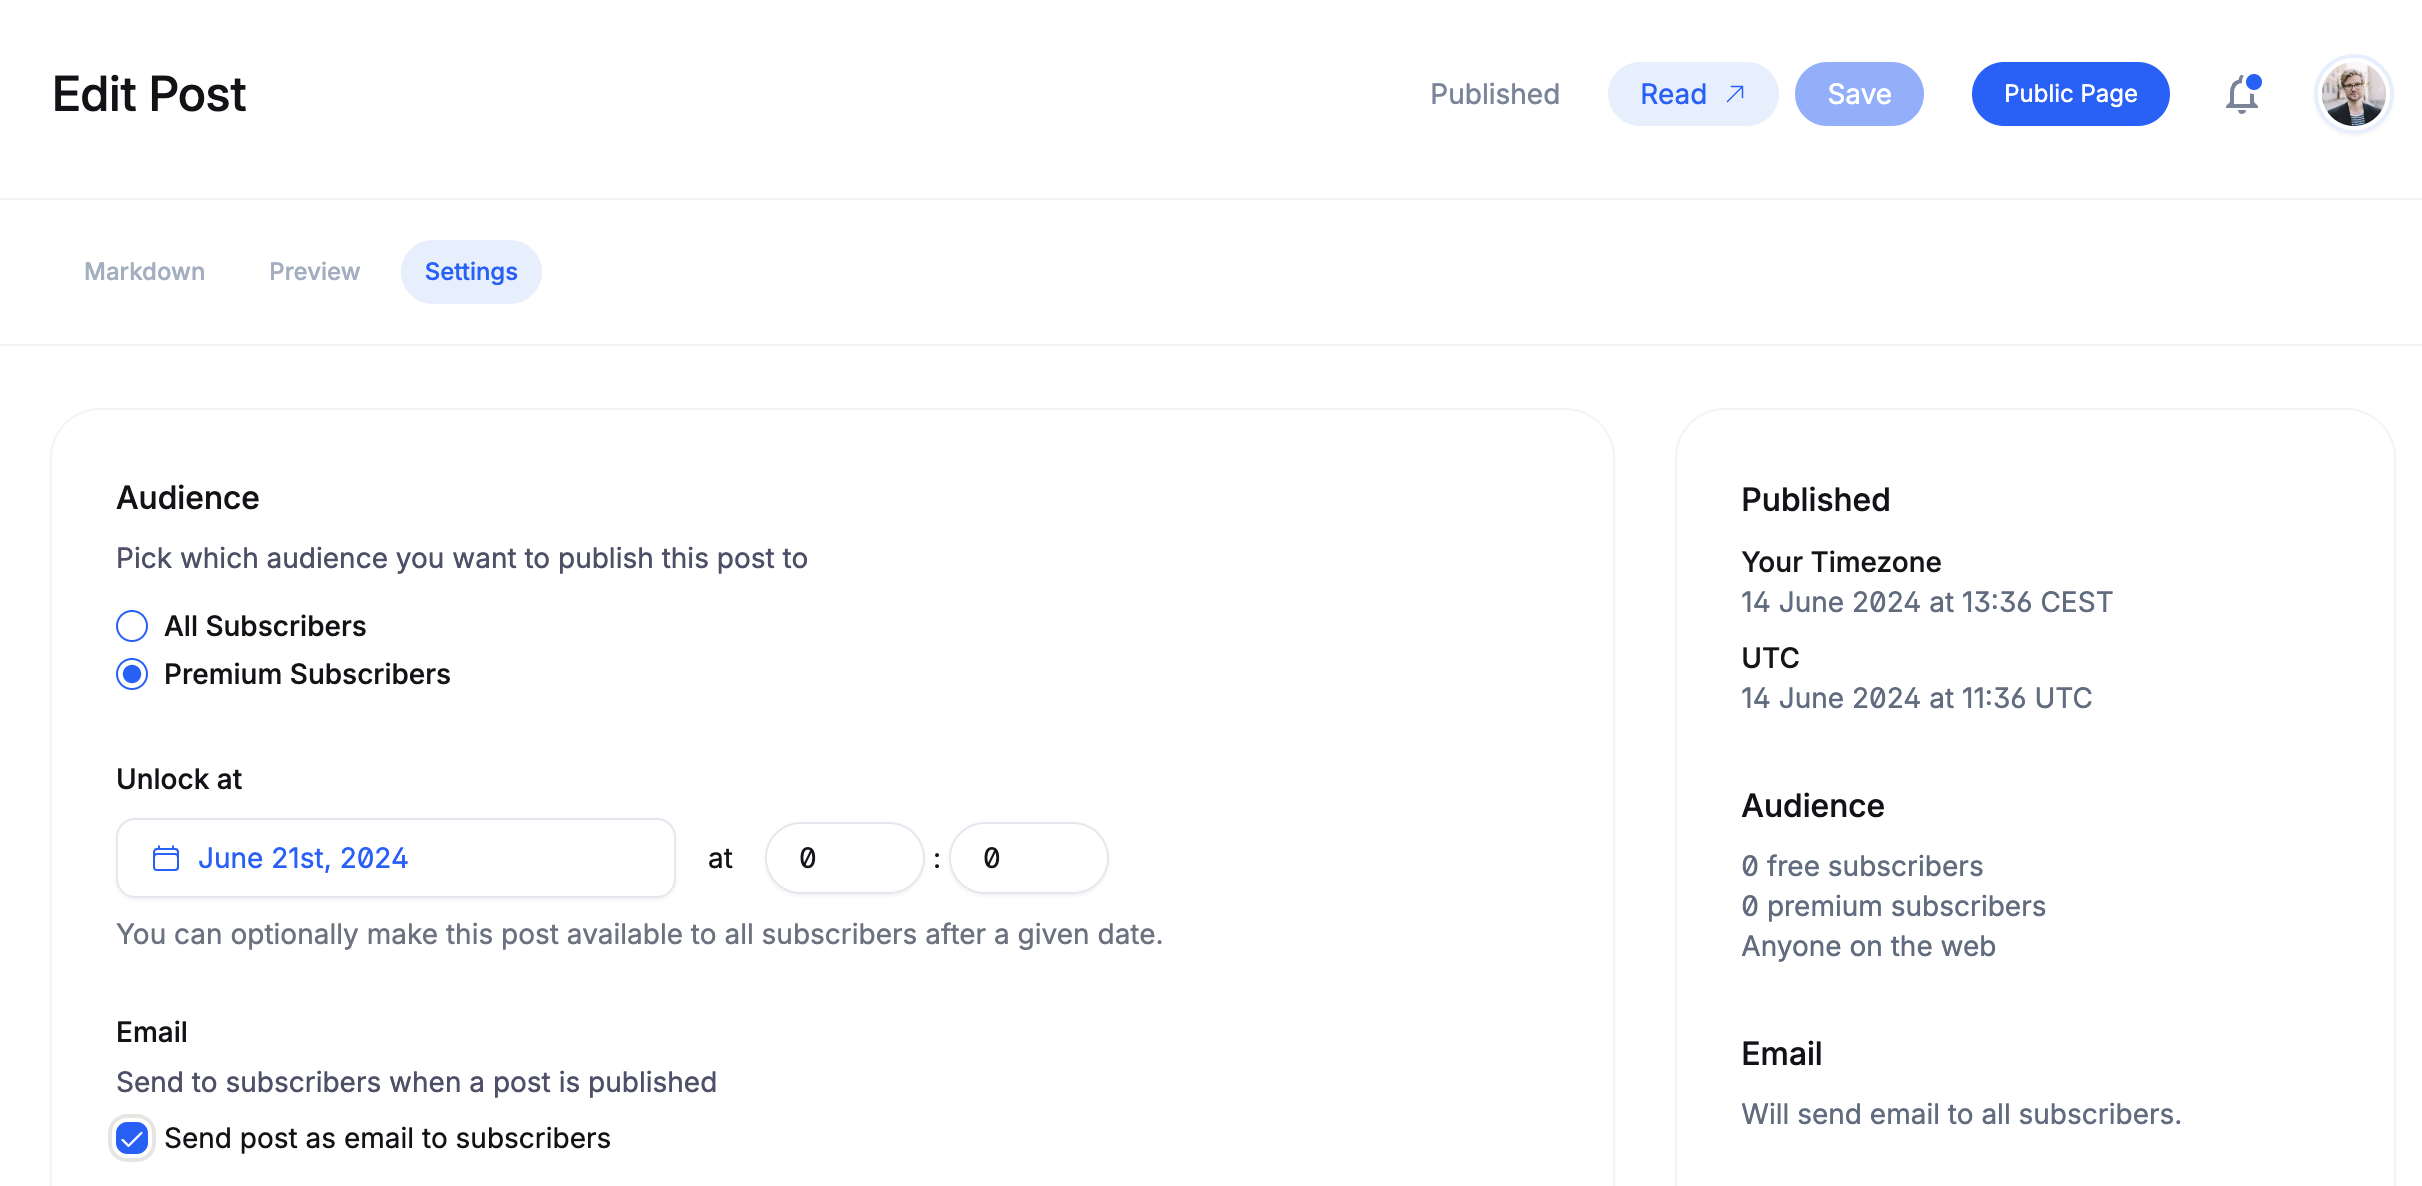Open notifications via the bell icon
Viewport: 2422px width, 1186px height.
coord(2242,96)
